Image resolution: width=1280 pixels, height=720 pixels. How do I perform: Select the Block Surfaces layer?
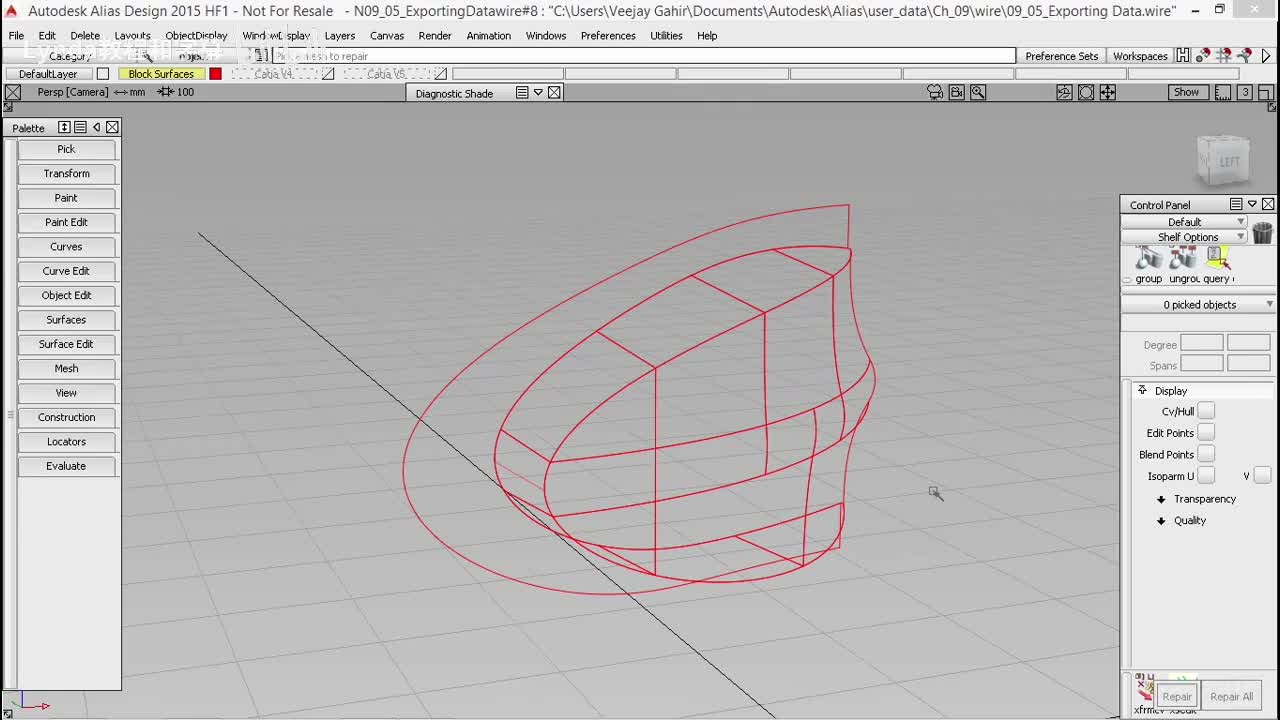pyautogui.click(x=161, y=74)
